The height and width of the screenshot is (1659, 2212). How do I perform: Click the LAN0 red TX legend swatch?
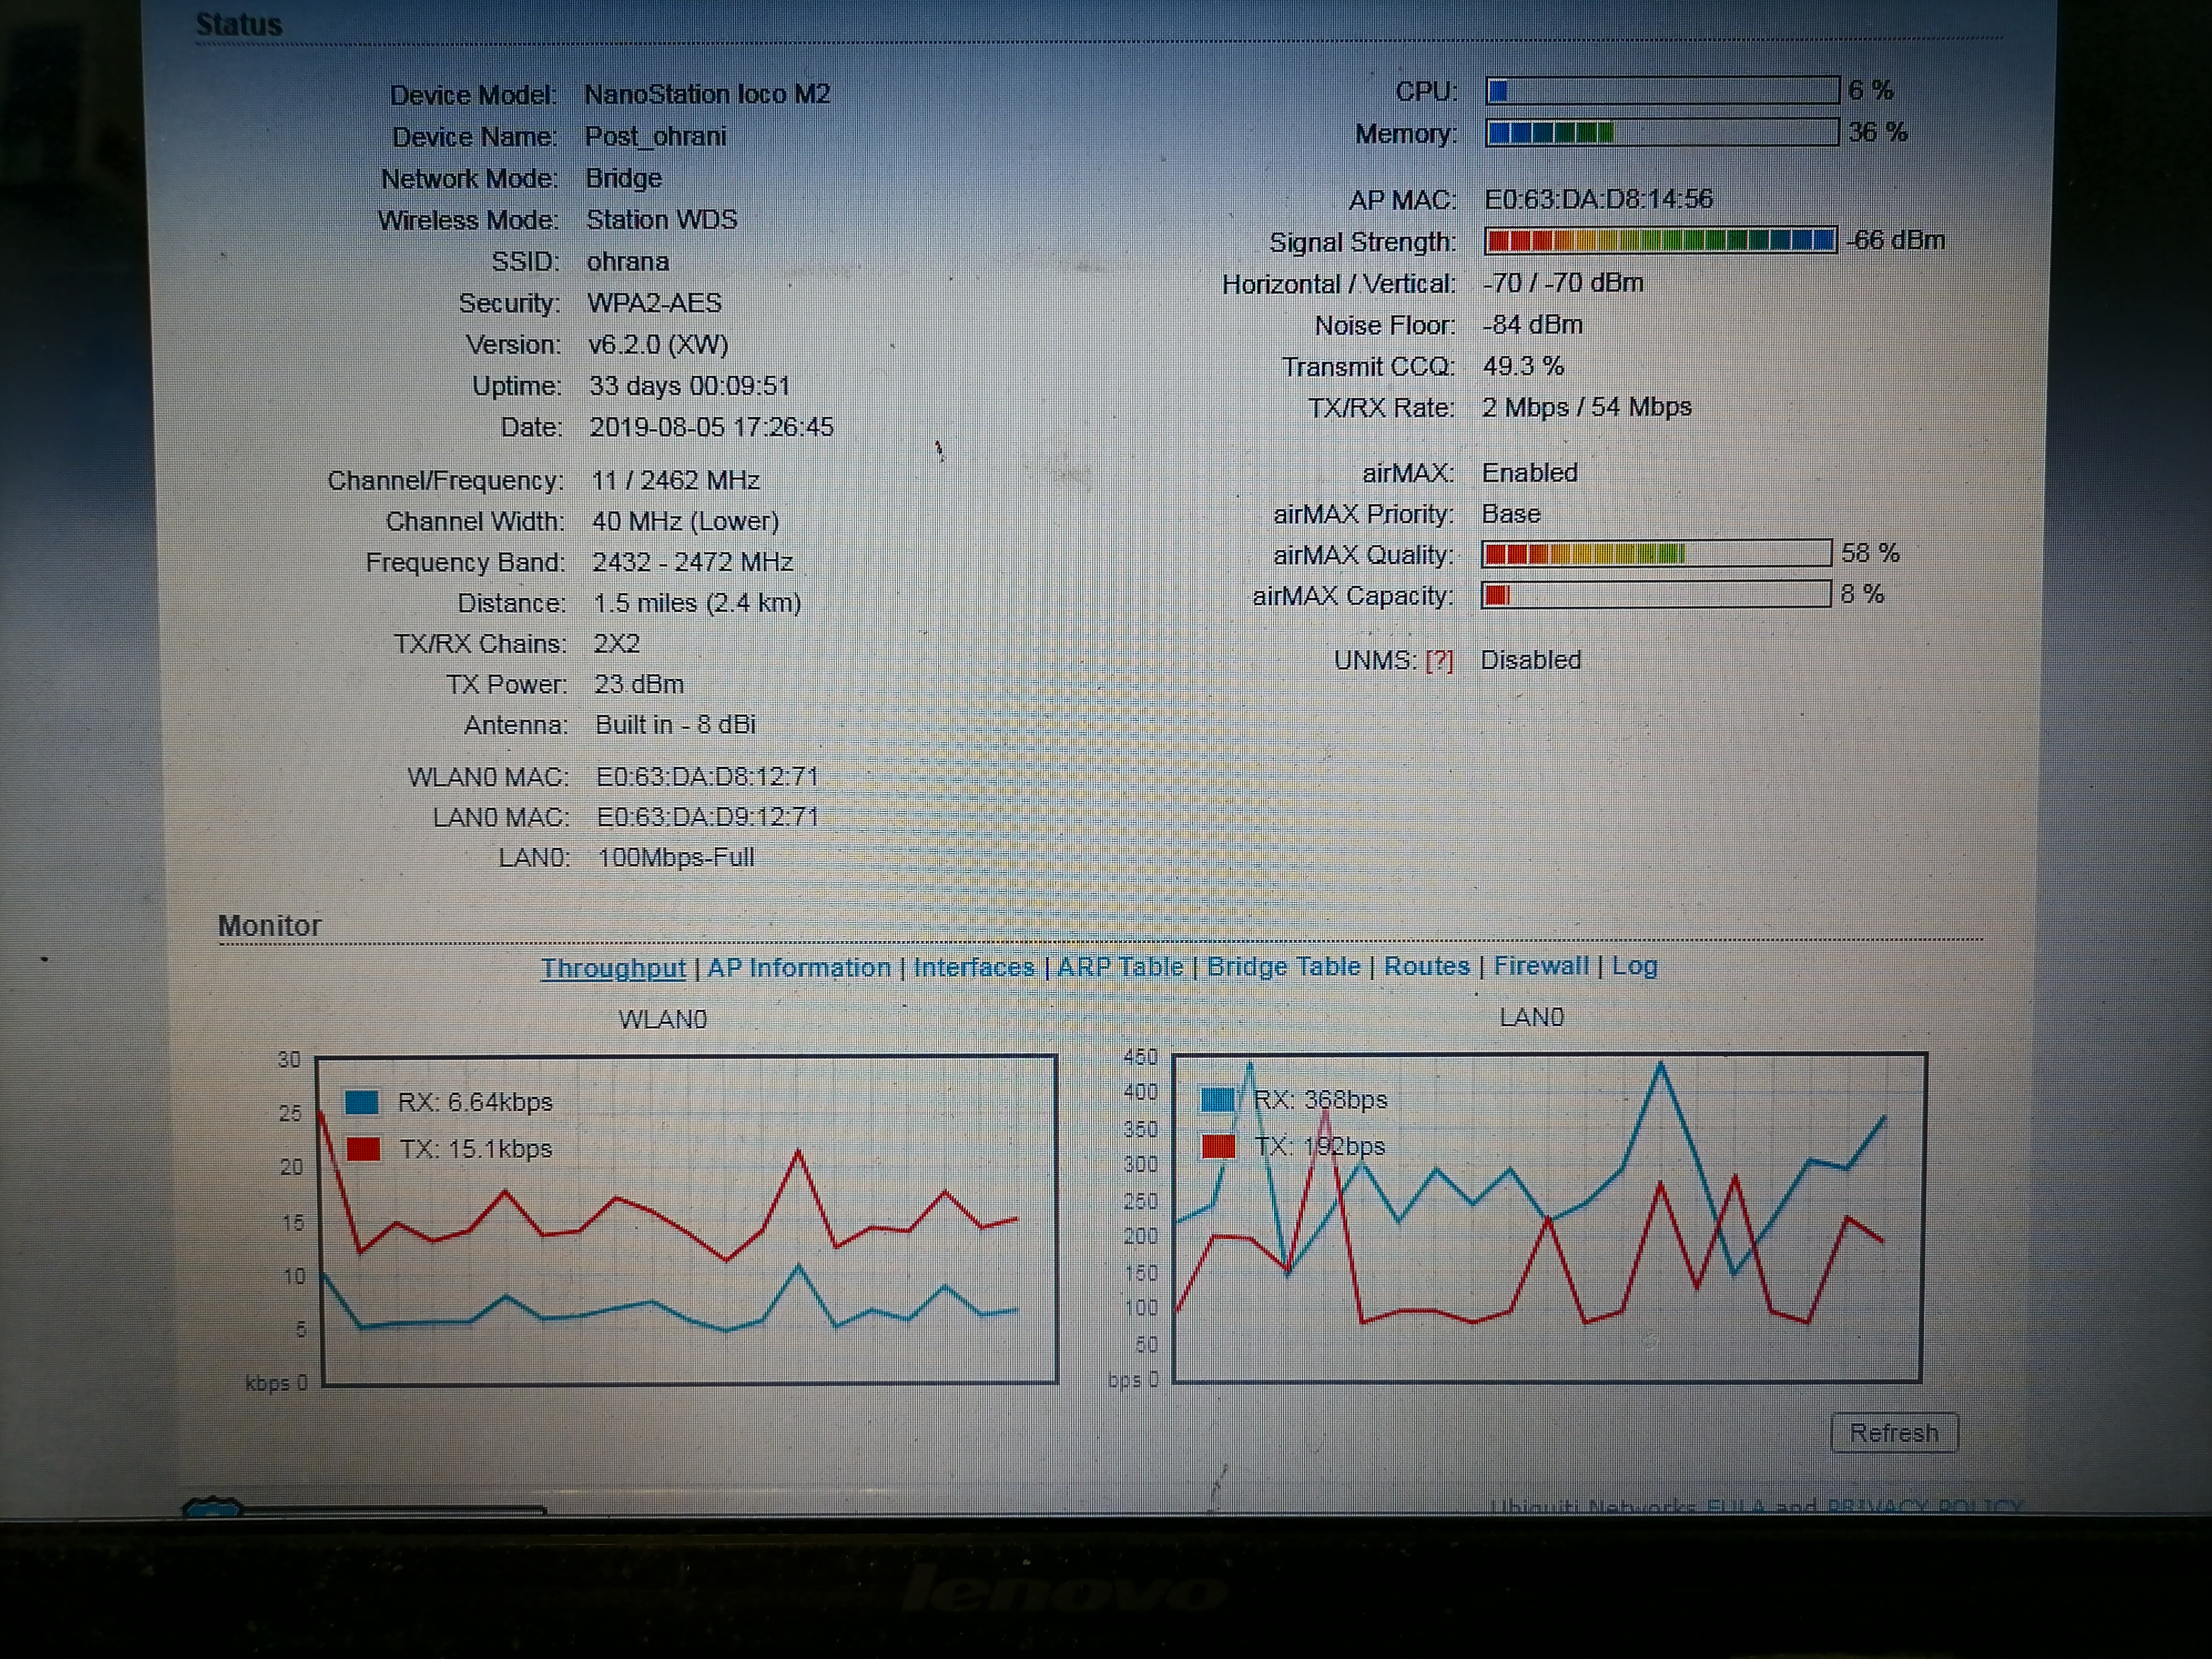coord(1218,1146)
